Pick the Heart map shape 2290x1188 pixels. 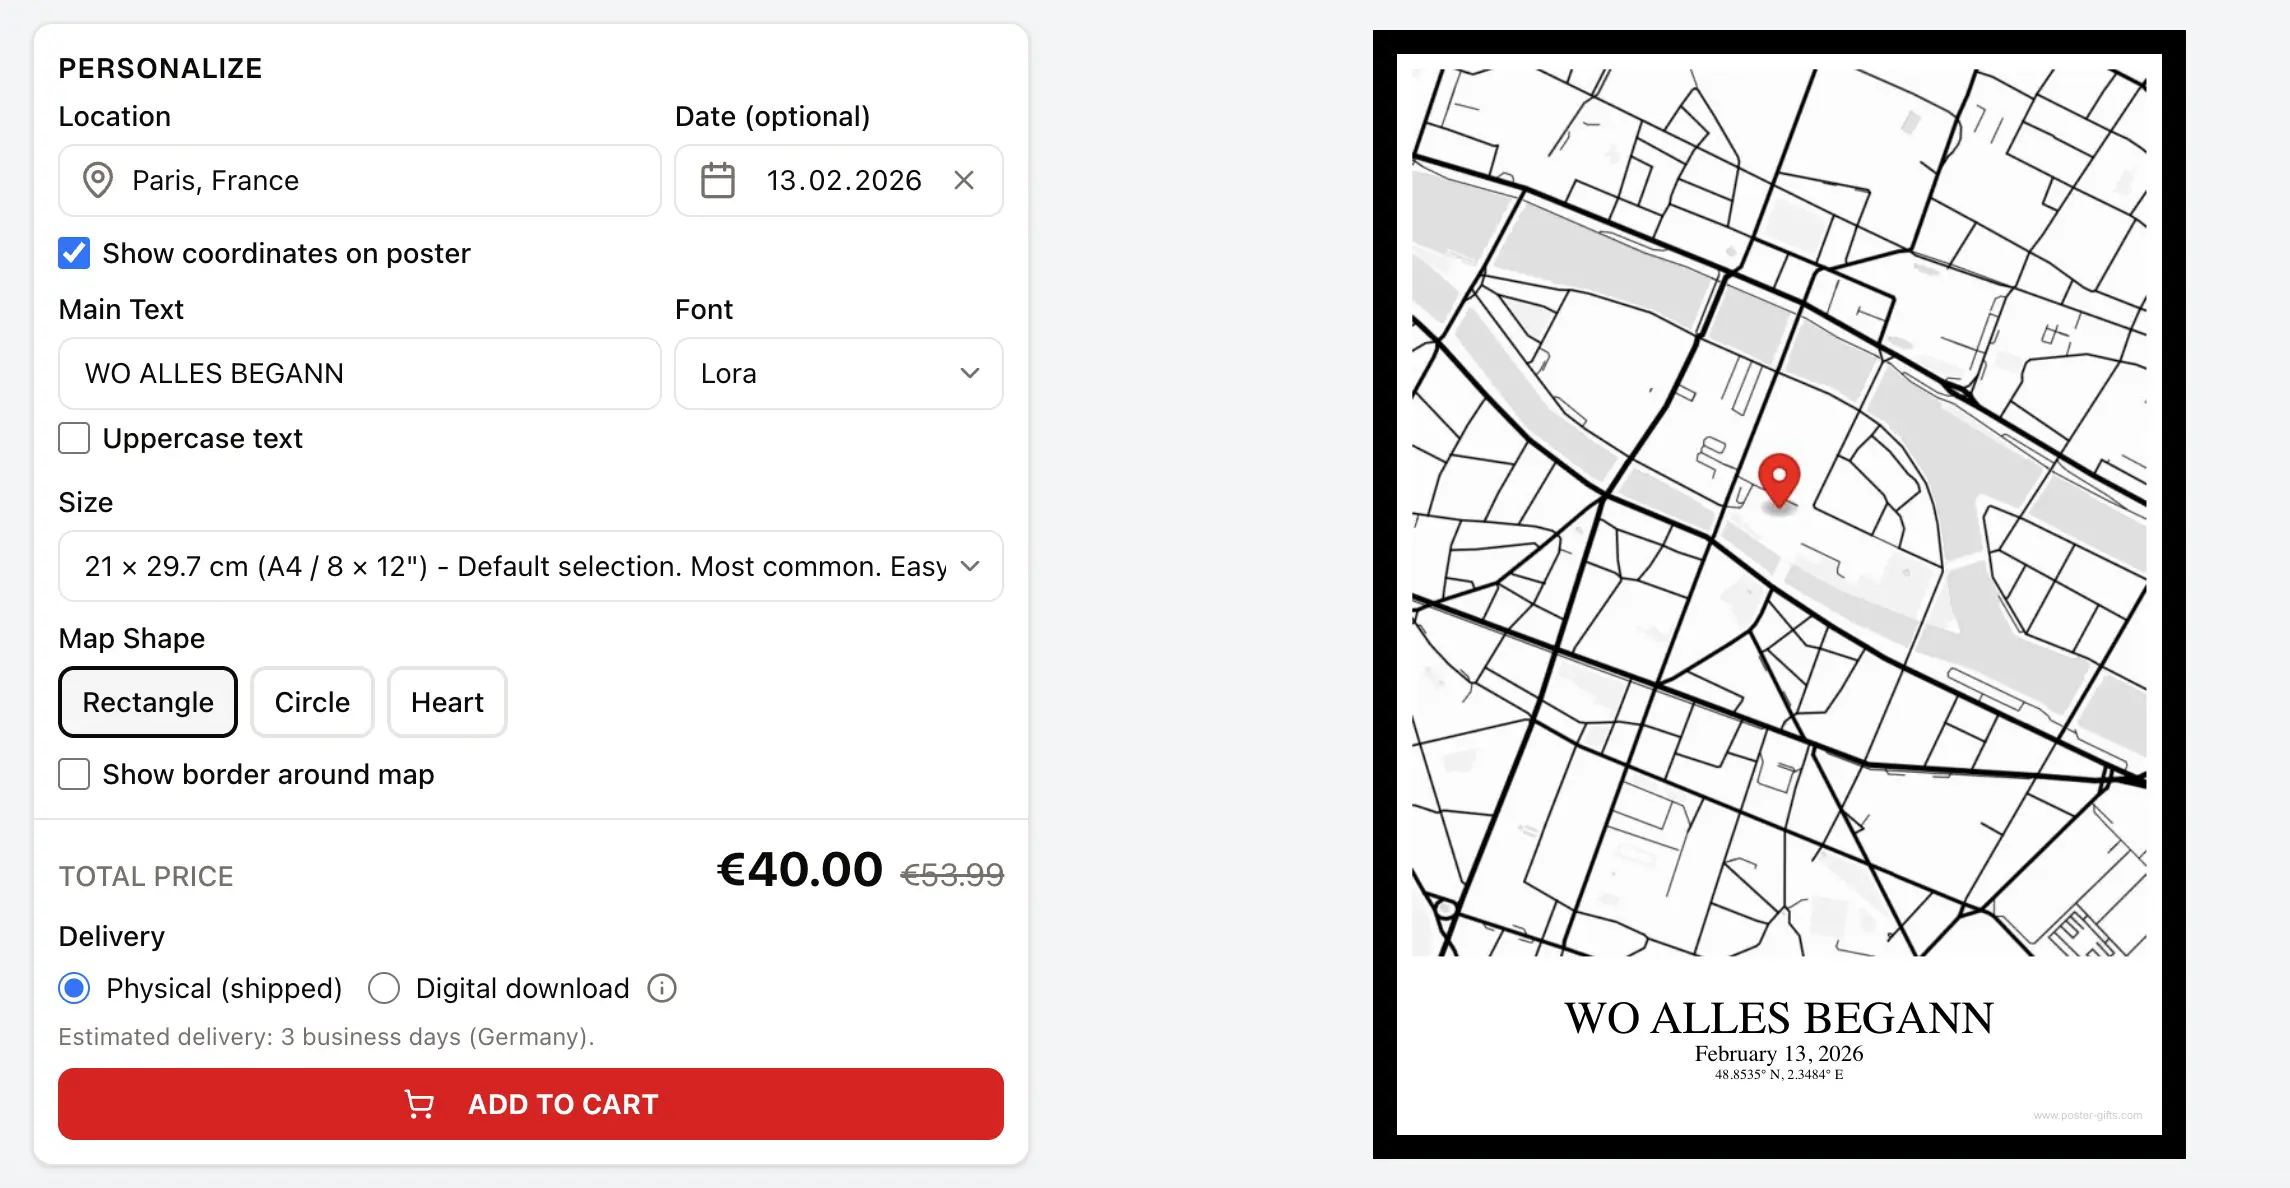[447, 702]
